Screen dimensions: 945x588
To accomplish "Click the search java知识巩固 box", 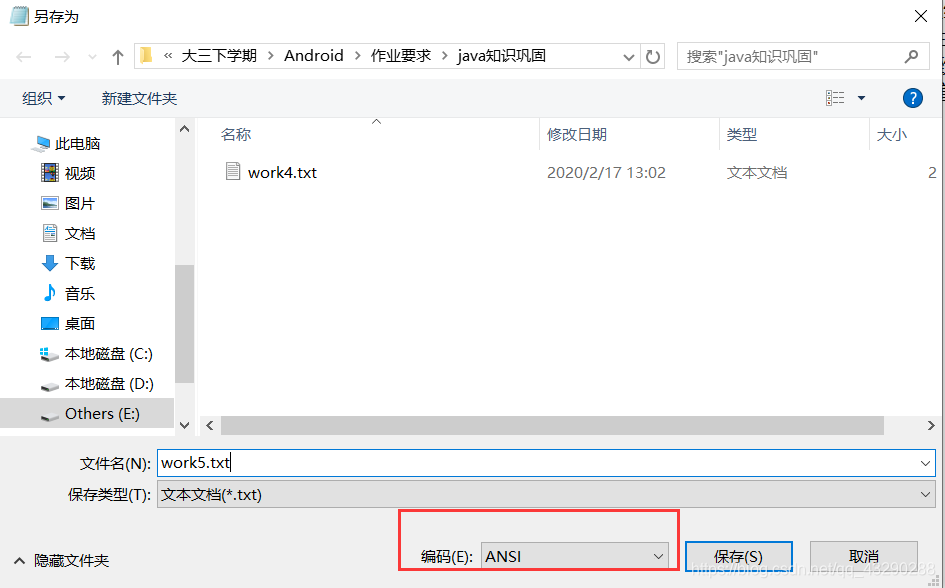I will 803,57.
